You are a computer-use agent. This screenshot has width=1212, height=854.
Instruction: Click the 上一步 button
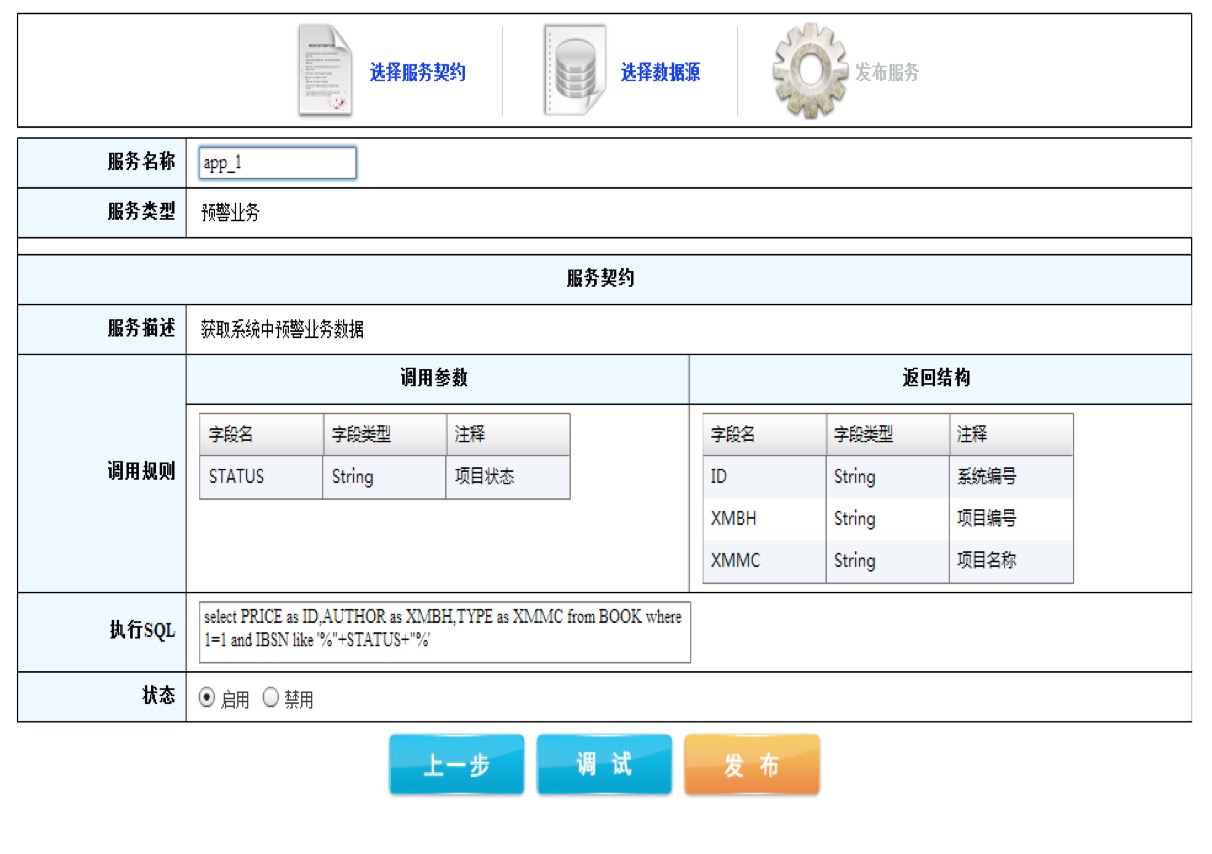pyautogui.click(x=456, y=765)
